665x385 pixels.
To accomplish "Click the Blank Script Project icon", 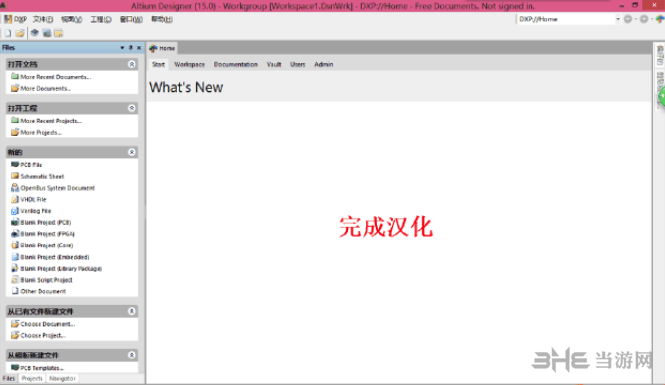I will pos(15,280).
